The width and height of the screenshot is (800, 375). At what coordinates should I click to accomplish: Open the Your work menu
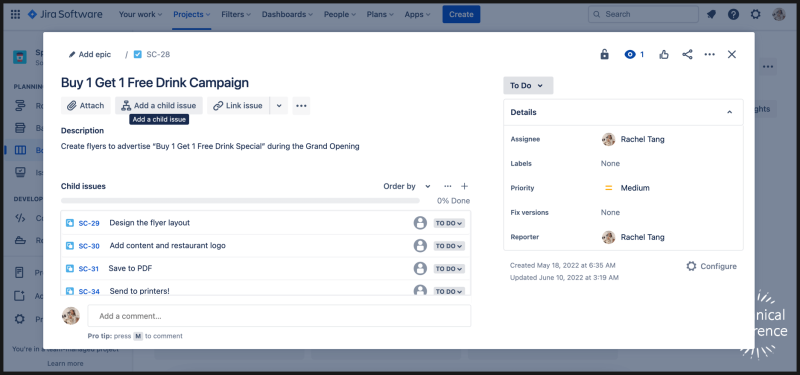pyautogui.click(x=140, y=14)
